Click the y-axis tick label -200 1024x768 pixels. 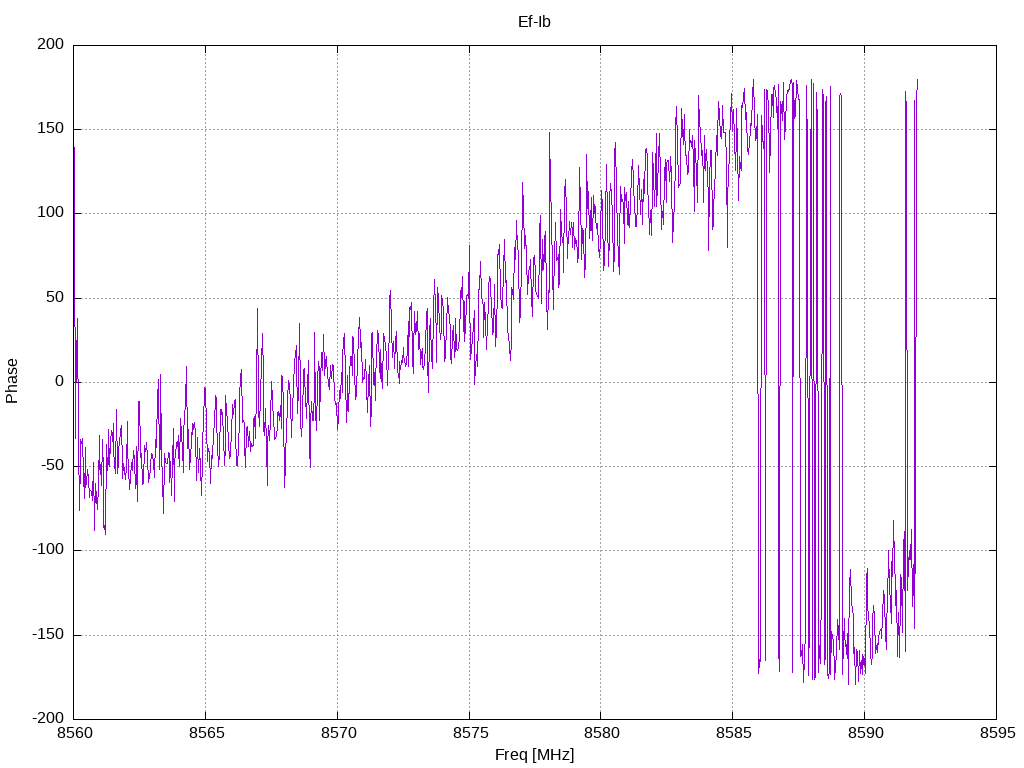point(48,718)
